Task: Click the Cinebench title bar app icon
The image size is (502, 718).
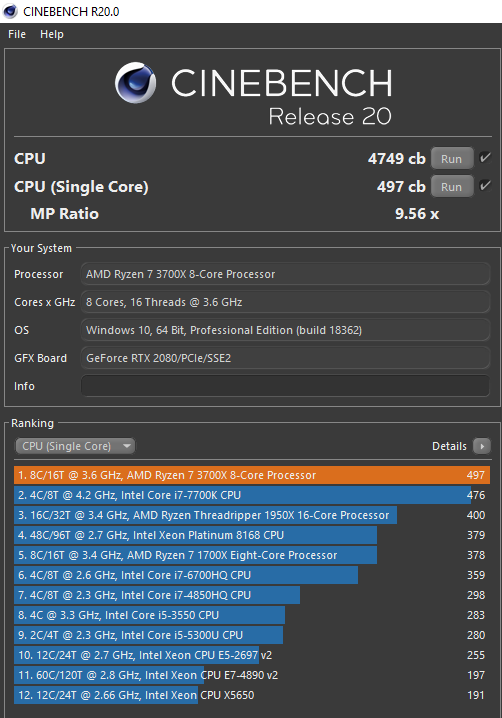Action: [10, 11]
